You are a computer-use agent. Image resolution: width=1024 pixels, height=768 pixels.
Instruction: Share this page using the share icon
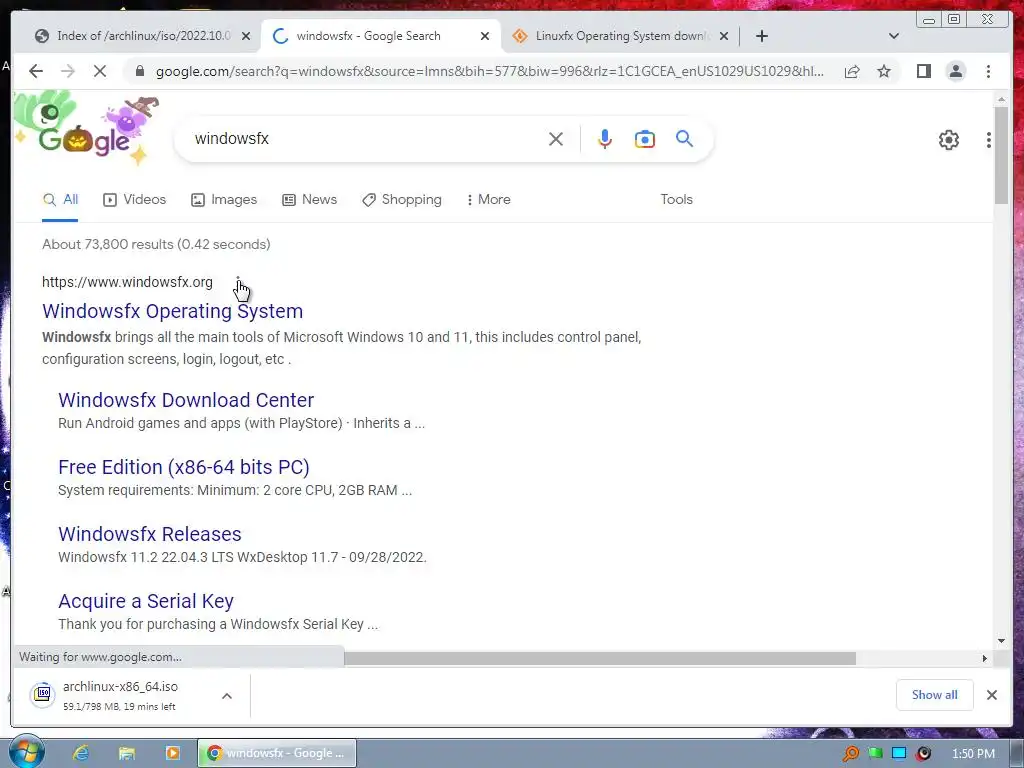pyautogui.click(x=852, y=71)
